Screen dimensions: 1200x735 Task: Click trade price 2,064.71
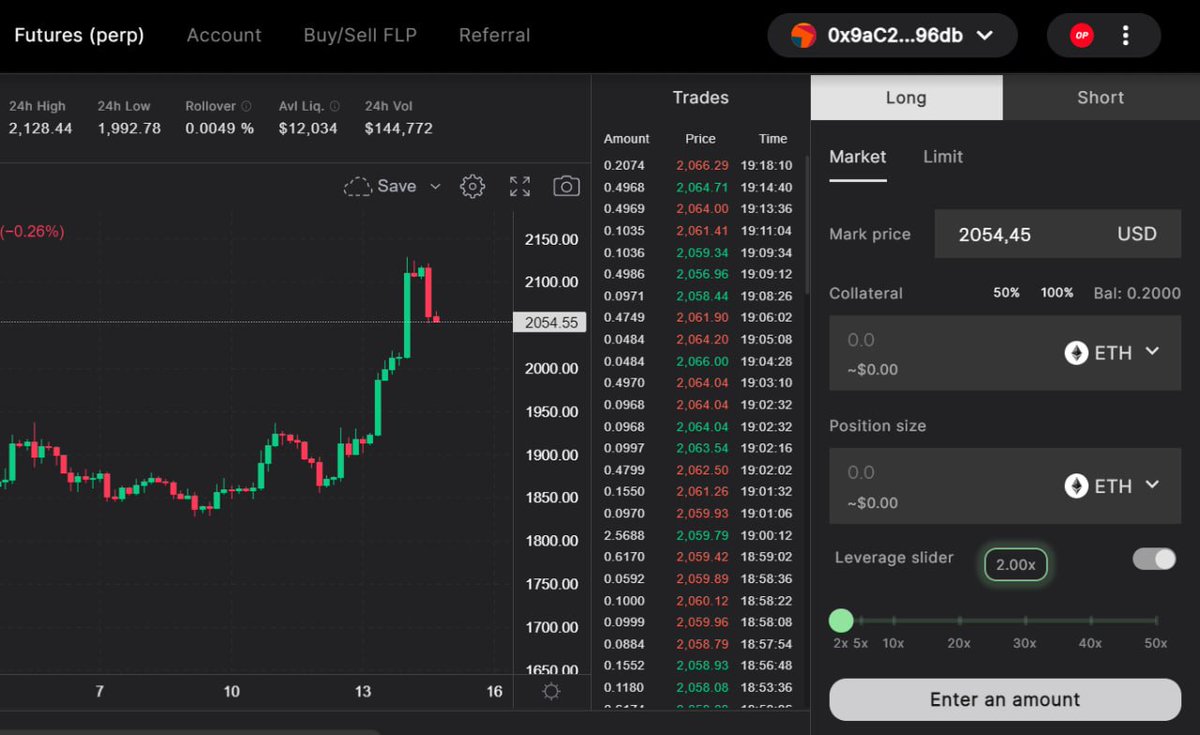(x=702, y=187)
